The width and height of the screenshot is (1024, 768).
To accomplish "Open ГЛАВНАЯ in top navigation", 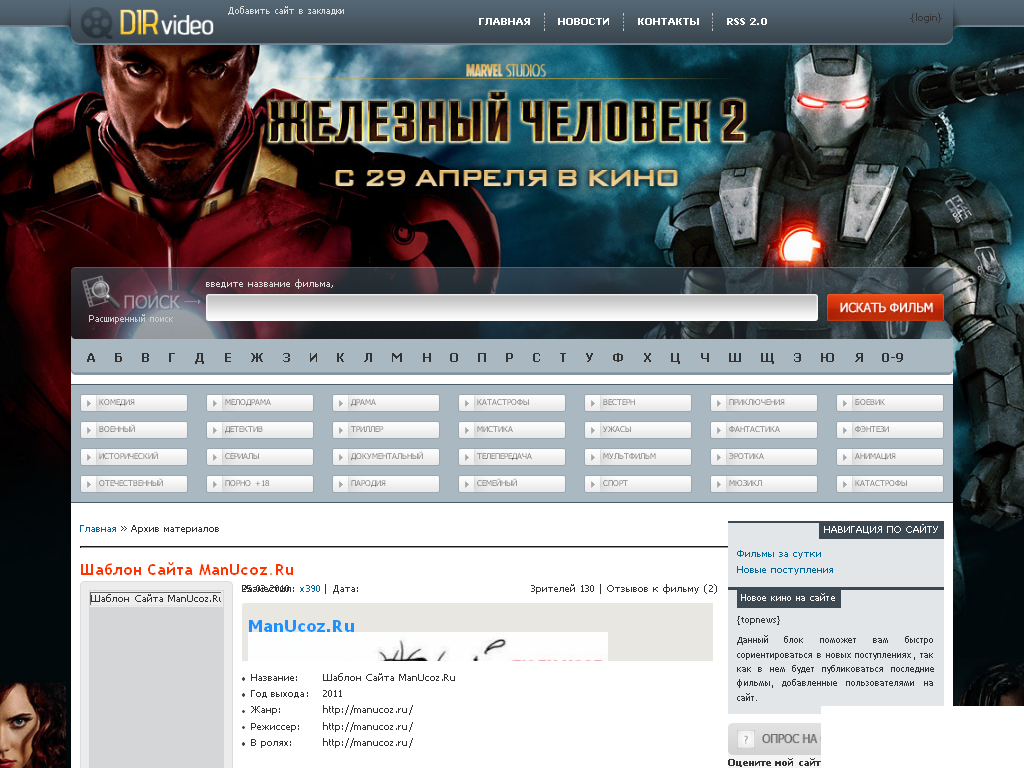I will (x=504, y=22).
